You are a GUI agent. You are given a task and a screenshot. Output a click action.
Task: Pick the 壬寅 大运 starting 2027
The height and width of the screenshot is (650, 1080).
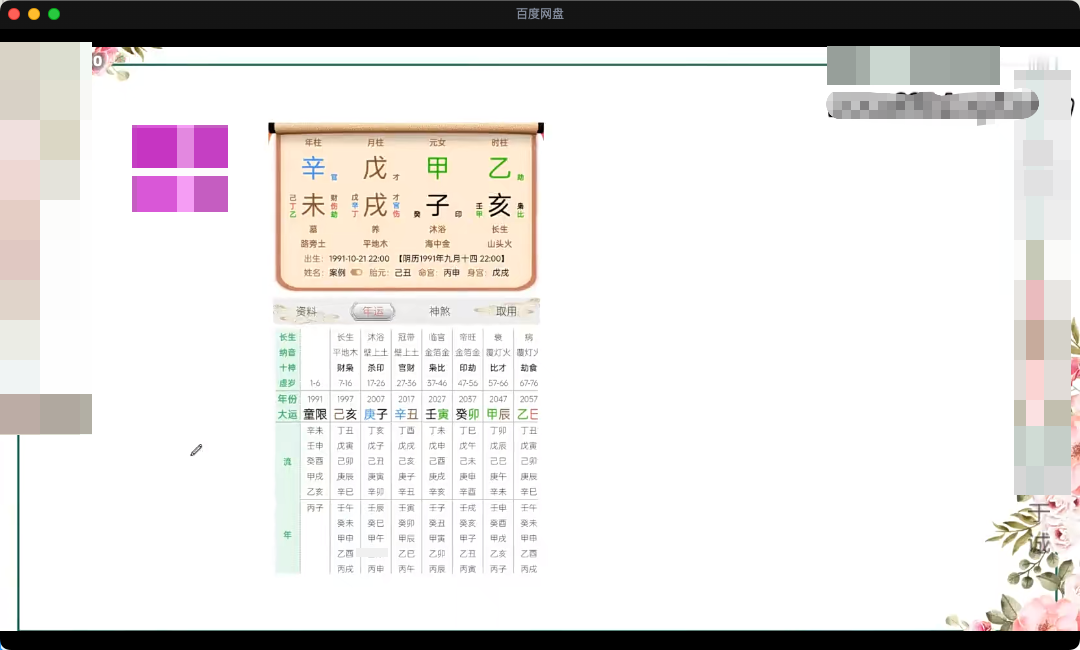(x=437, y=414)
